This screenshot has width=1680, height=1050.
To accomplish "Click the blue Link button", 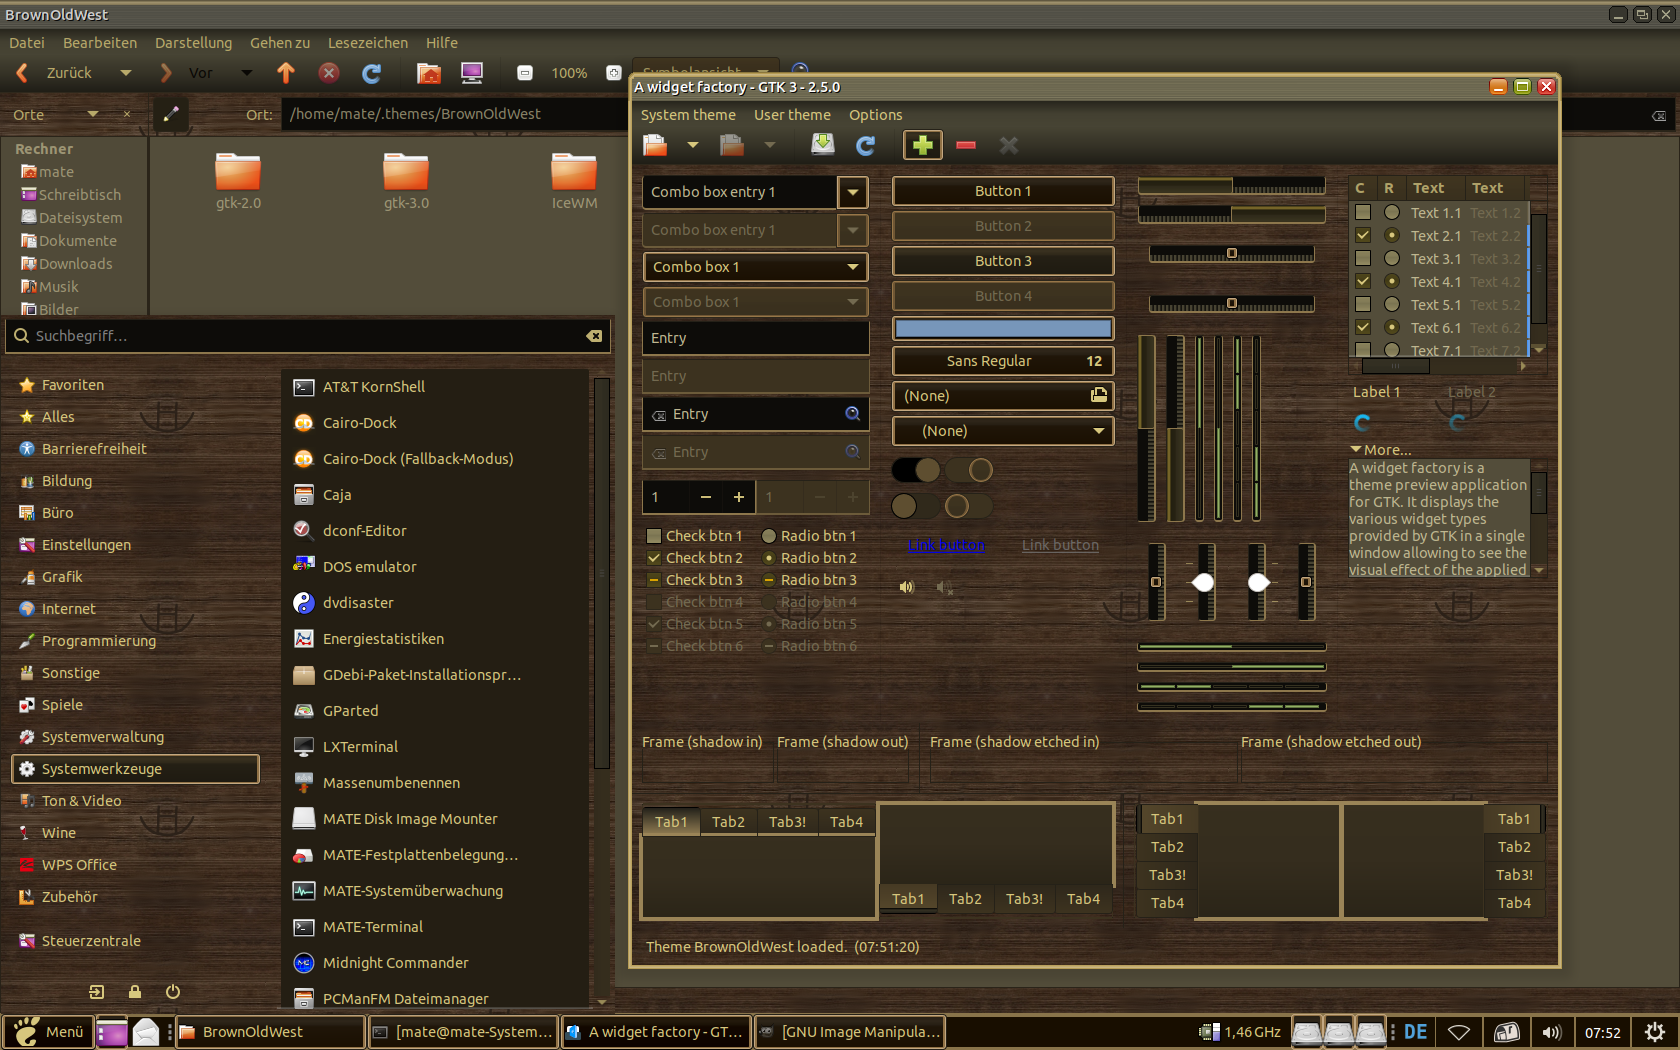I will tap(946, 545).
